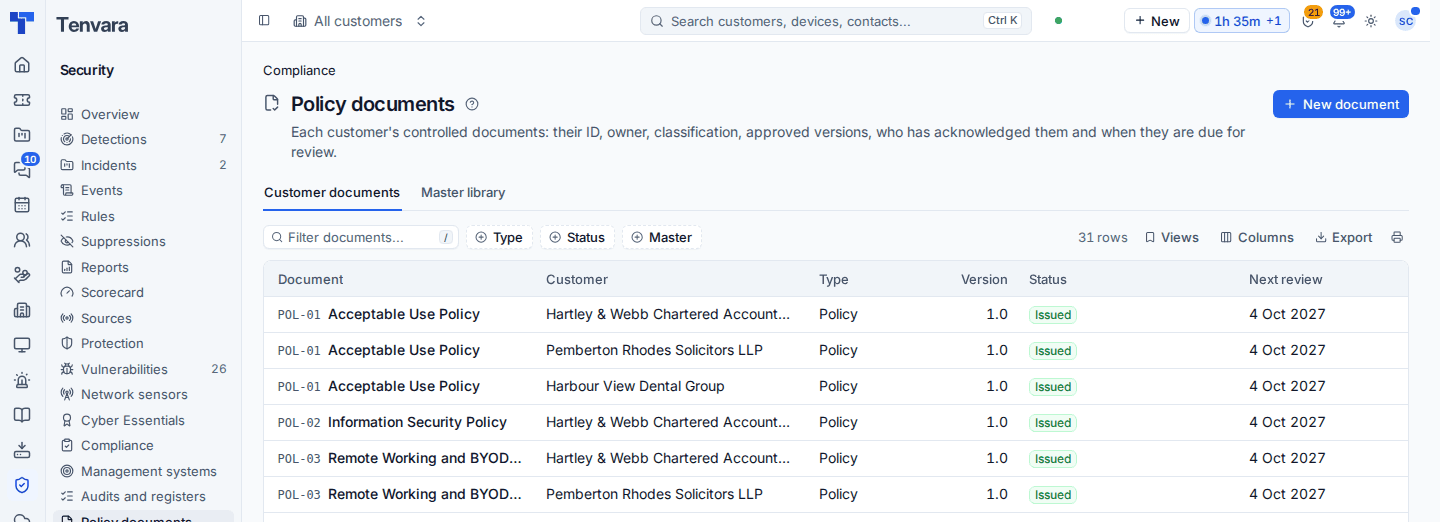Open Rules in Security menu

pyautogui.click(x=143, y=216)
